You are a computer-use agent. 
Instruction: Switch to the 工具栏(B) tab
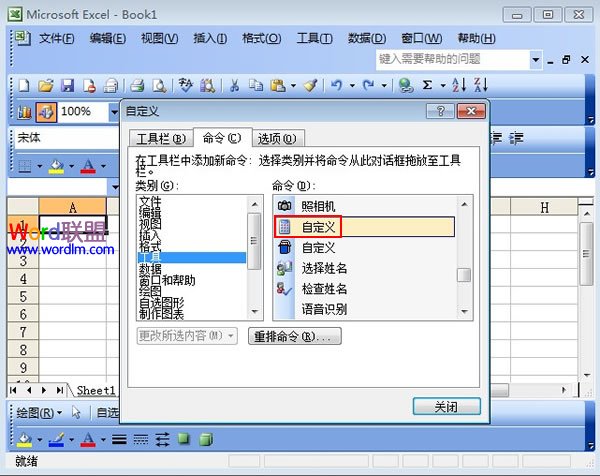click(161, 139)
